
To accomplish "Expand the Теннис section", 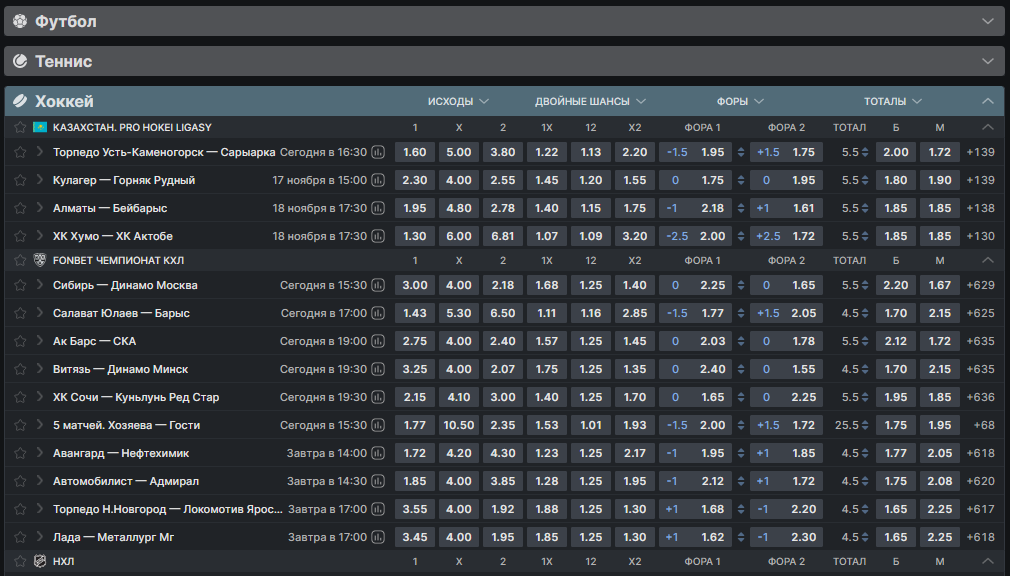I will (987, 61).
